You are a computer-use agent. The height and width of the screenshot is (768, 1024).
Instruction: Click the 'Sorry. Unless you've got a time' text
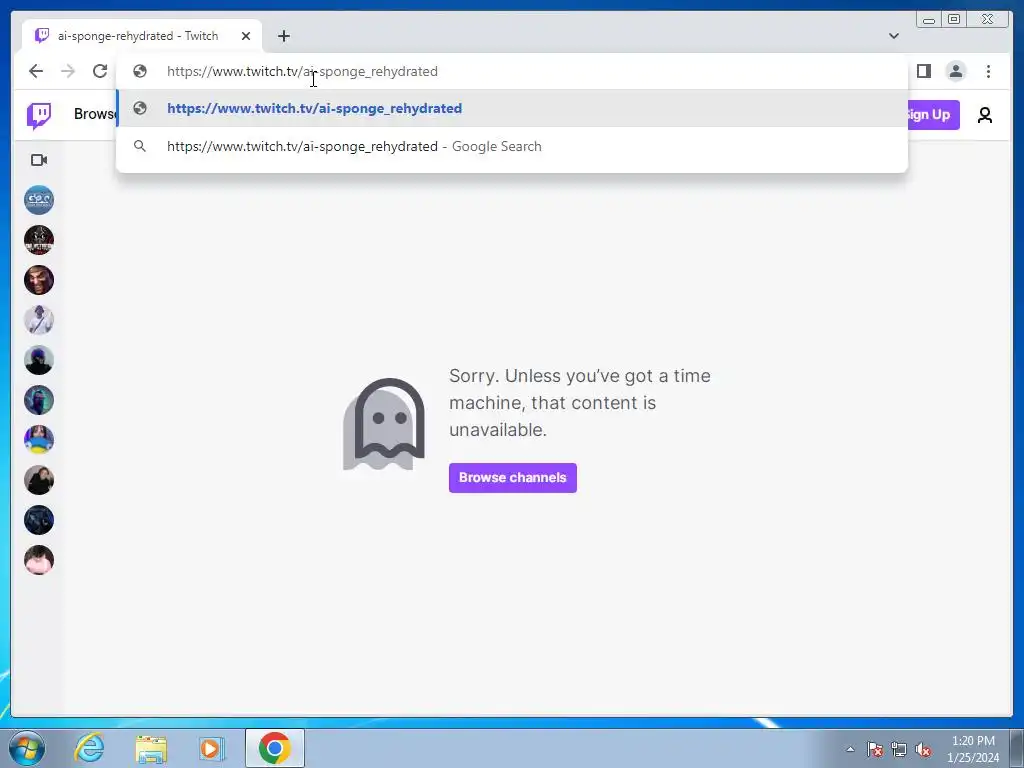[x=580, y=376]
